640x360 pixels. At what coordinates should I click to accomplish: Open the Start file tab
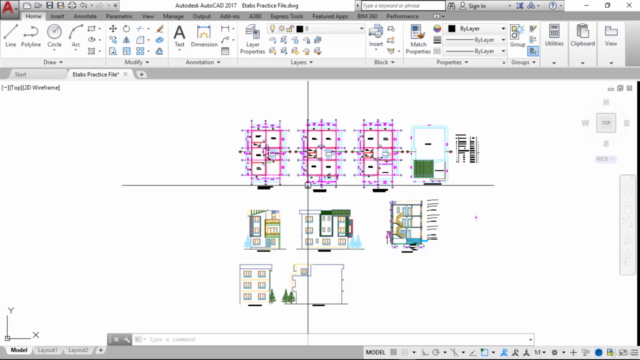click(x=20, y=74)
